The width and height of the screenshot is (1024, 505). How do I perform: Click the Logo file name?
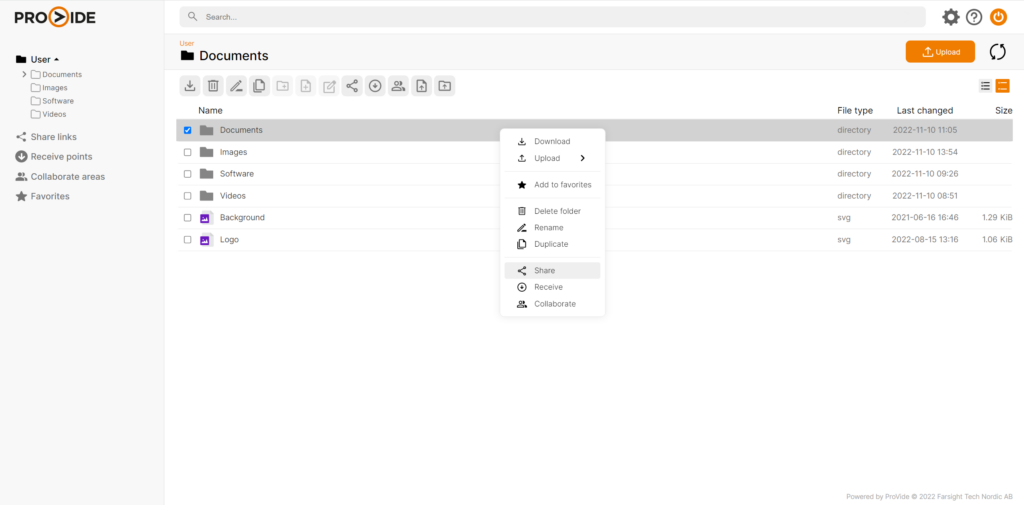229,240
